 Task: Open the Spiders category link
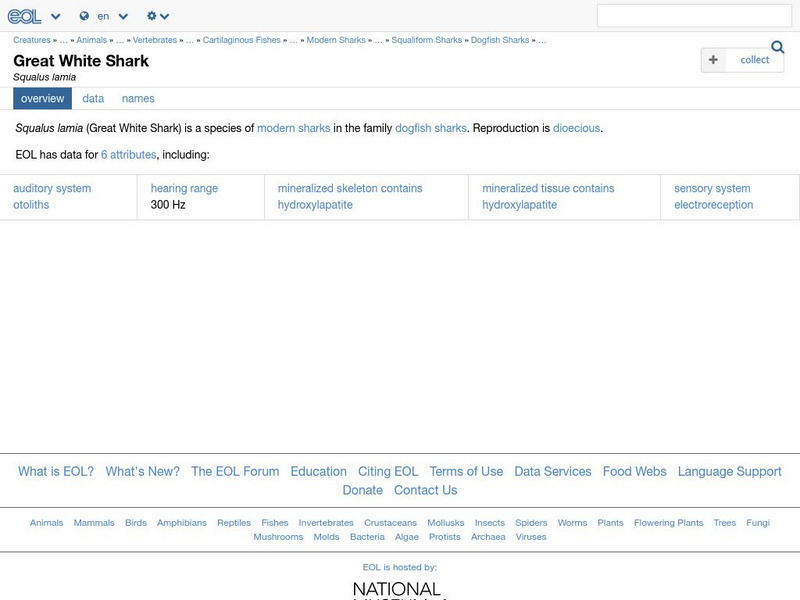[531, 522]
